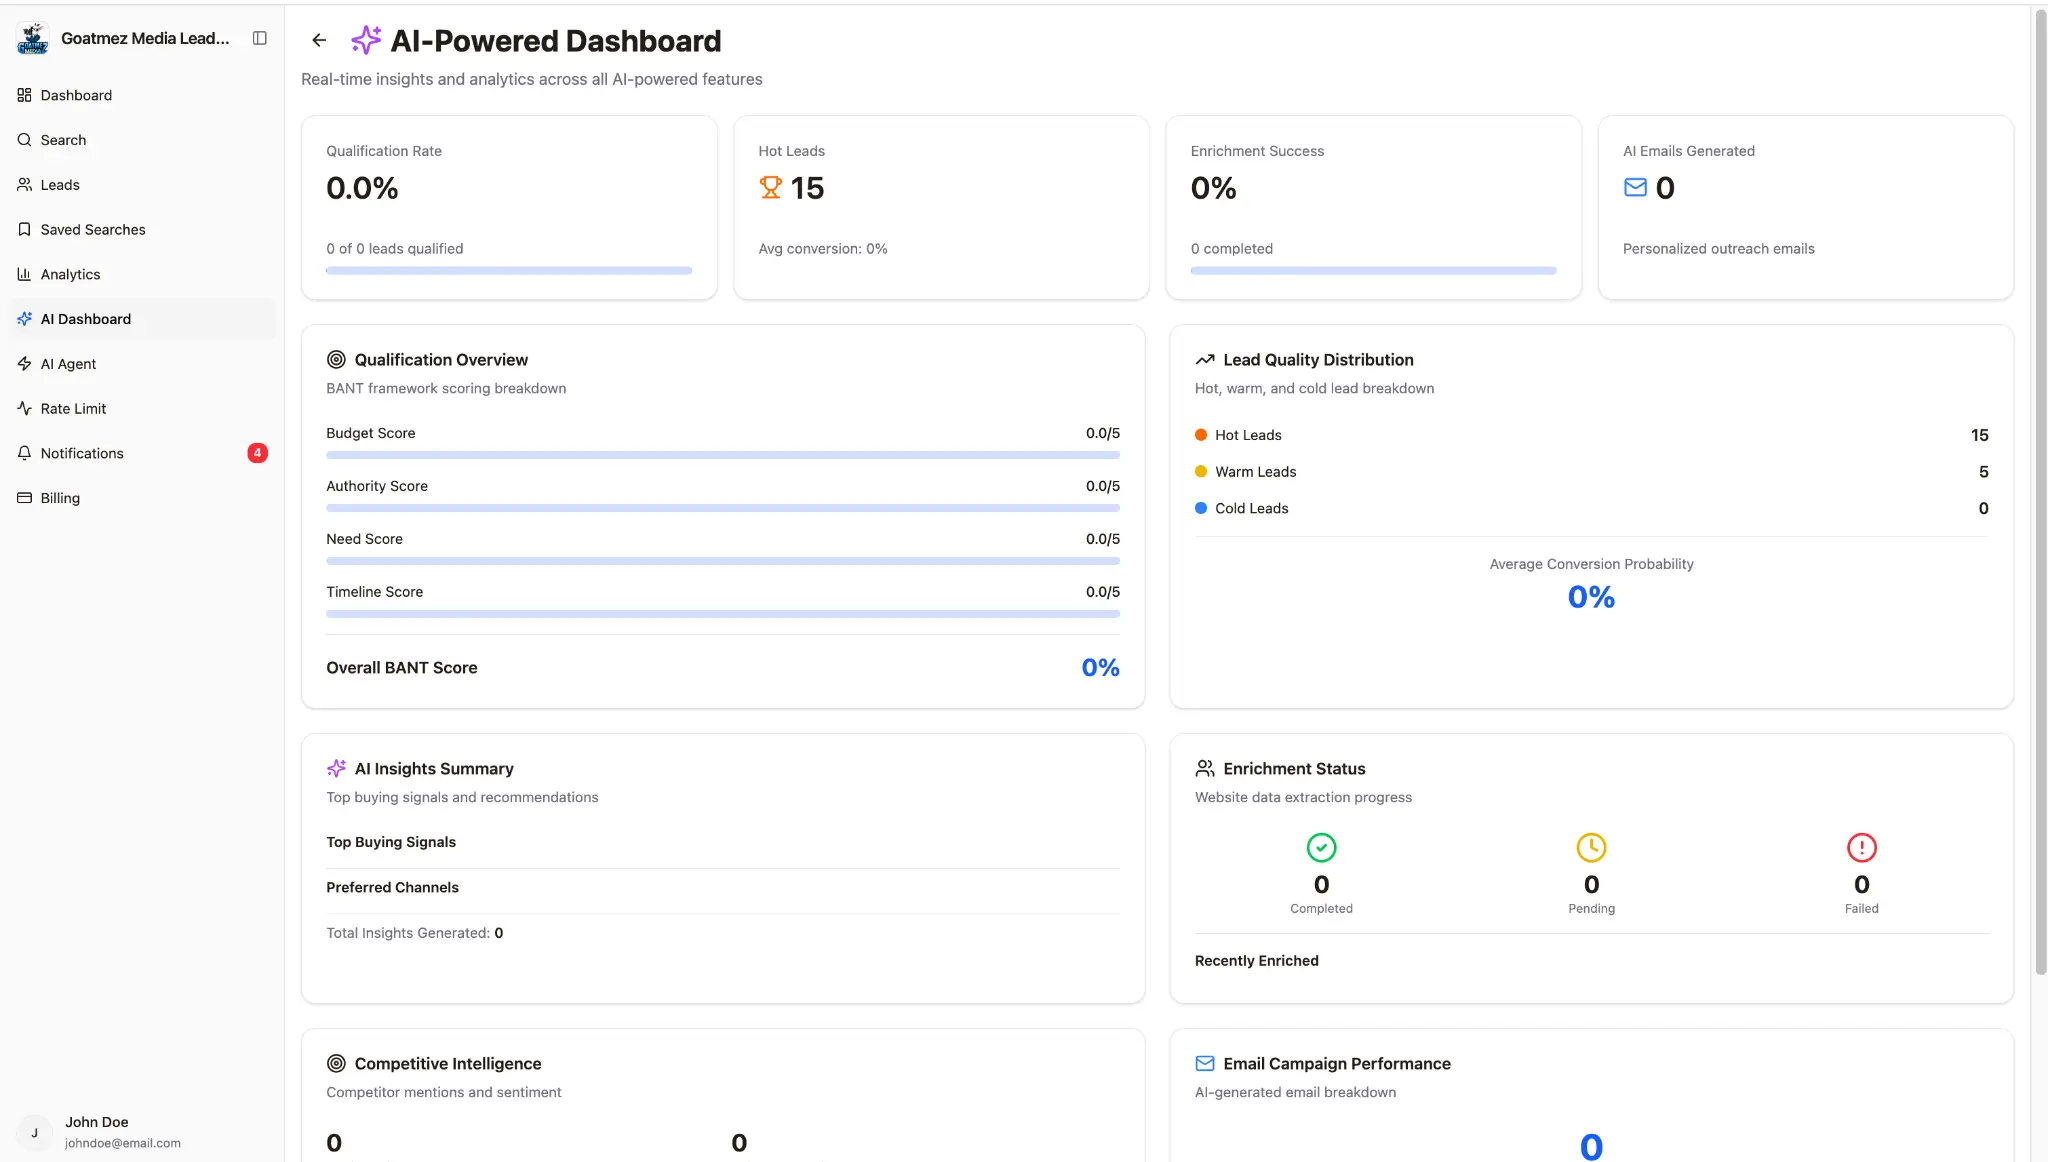The height and width of the screenshot is (1162, 2048).
Task: Toggle the sidebar collapse control
Action: coord(259,38)
